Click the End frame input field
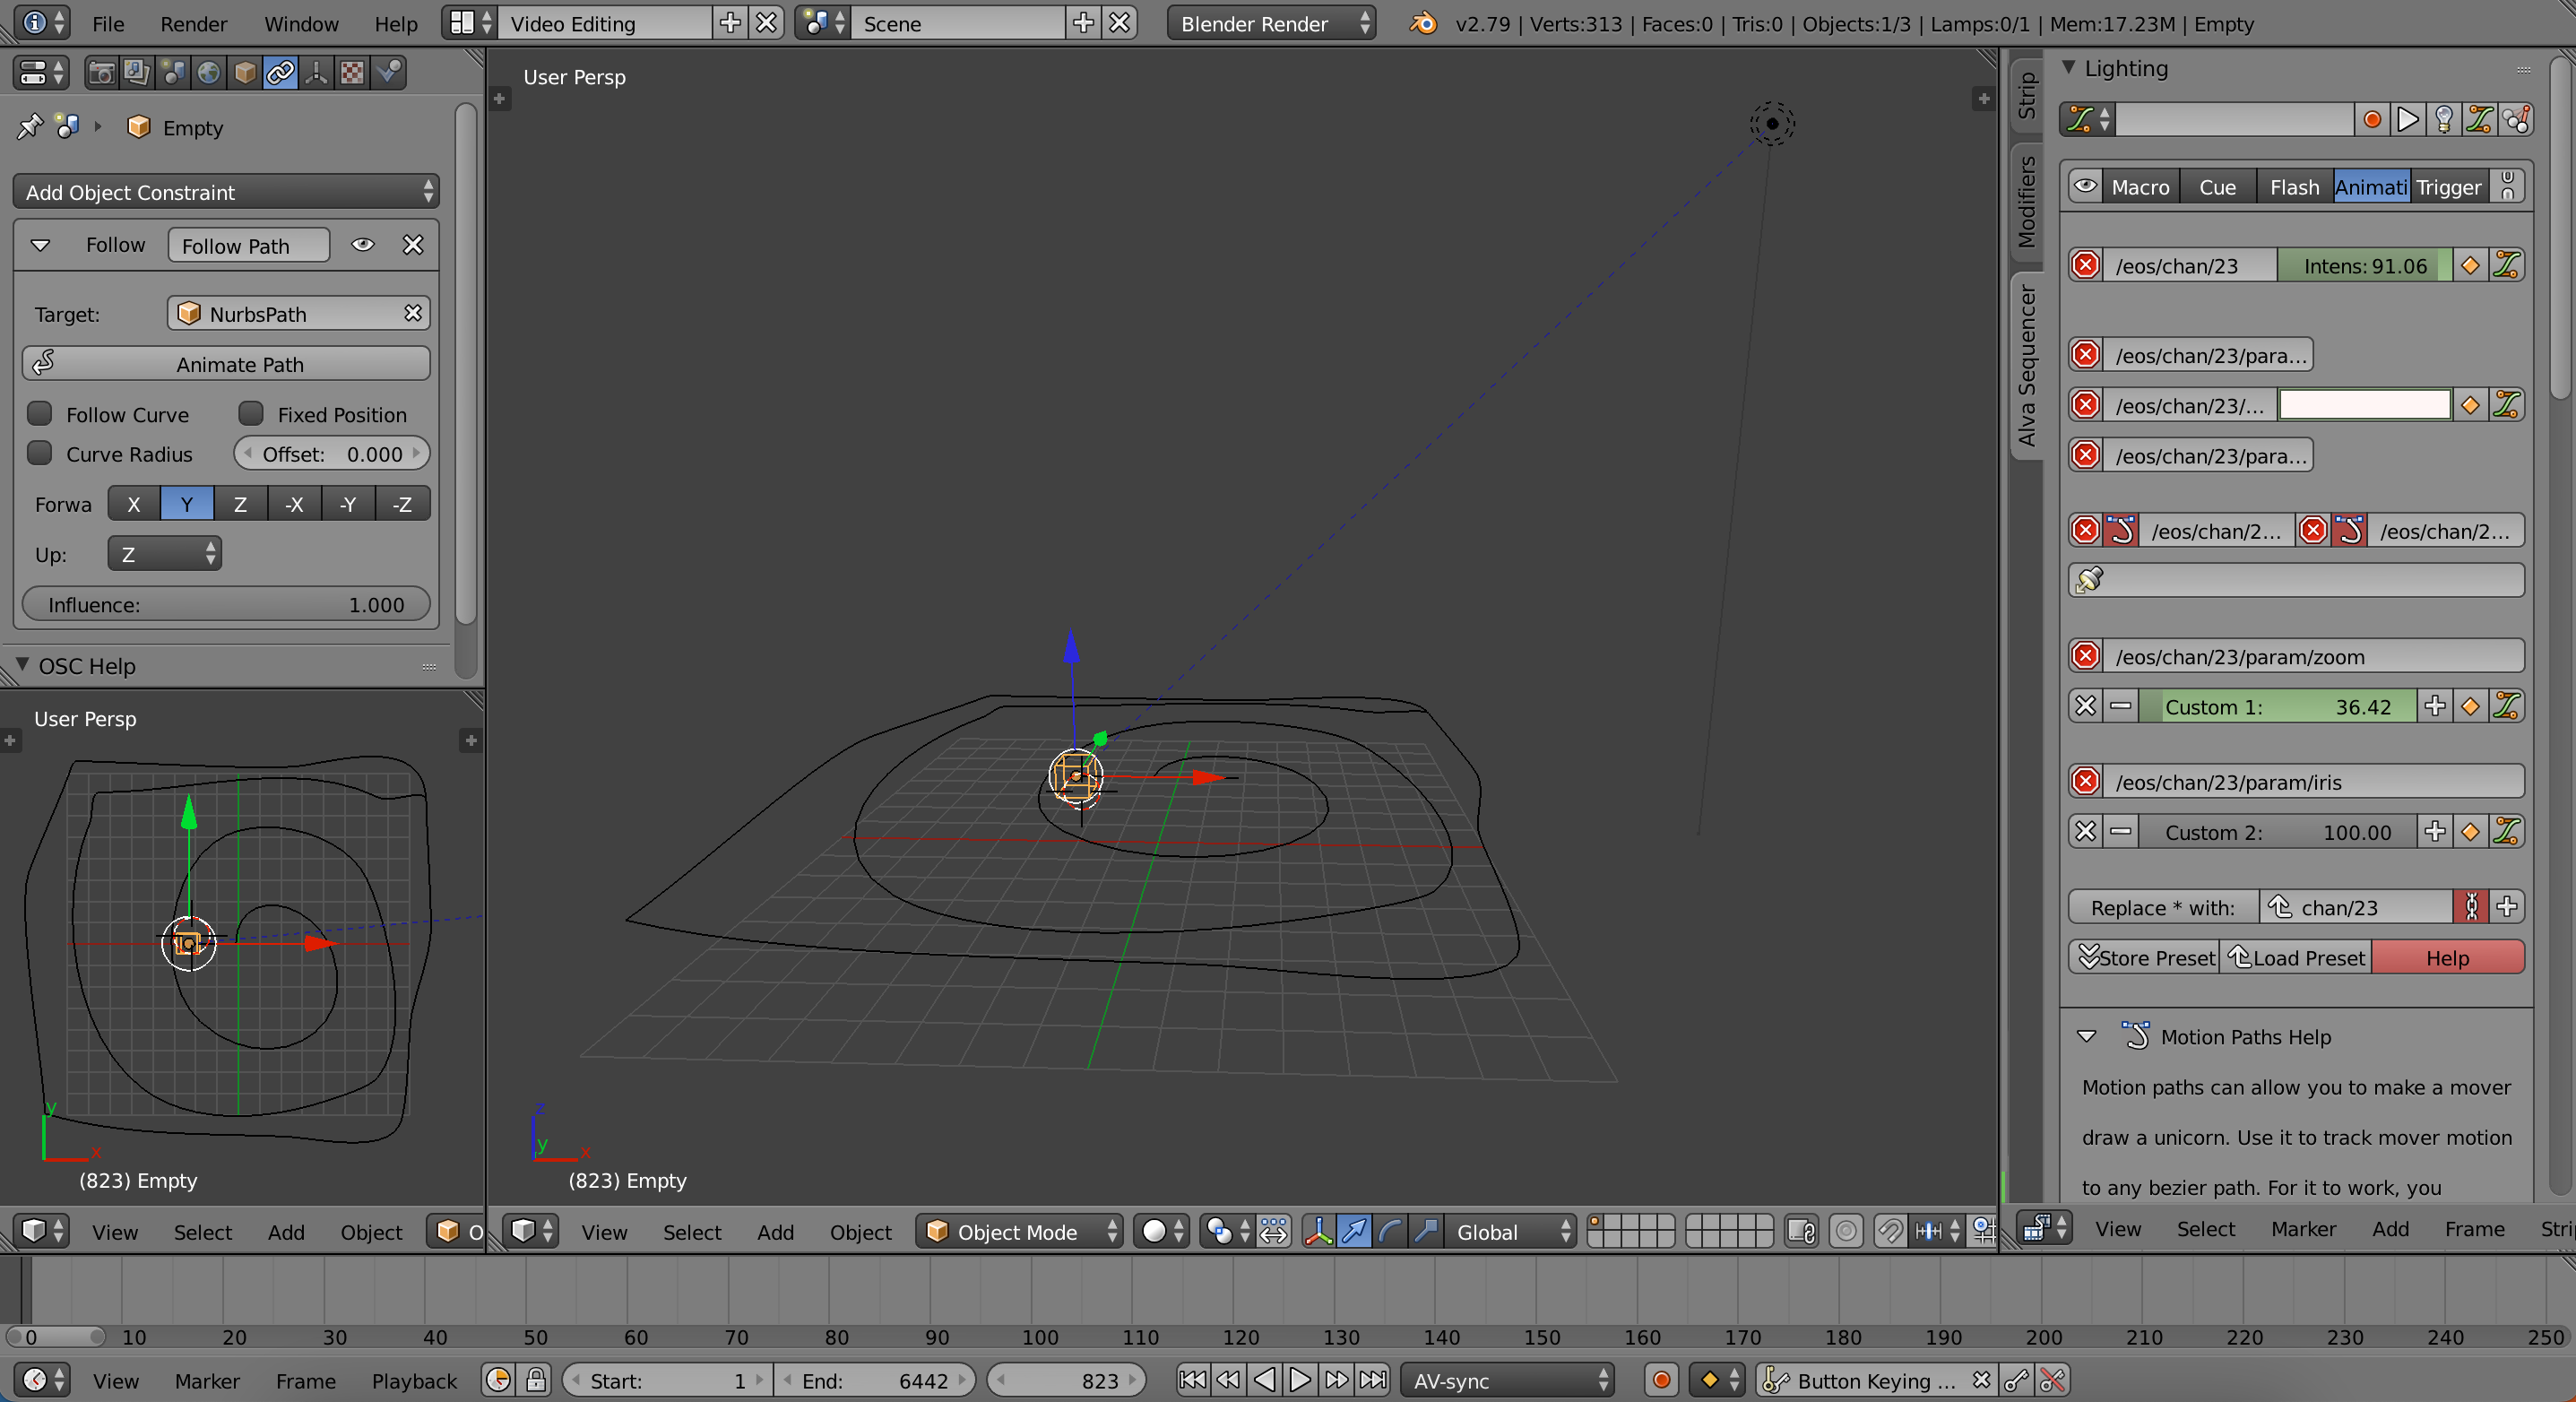 pos(874,1380)
